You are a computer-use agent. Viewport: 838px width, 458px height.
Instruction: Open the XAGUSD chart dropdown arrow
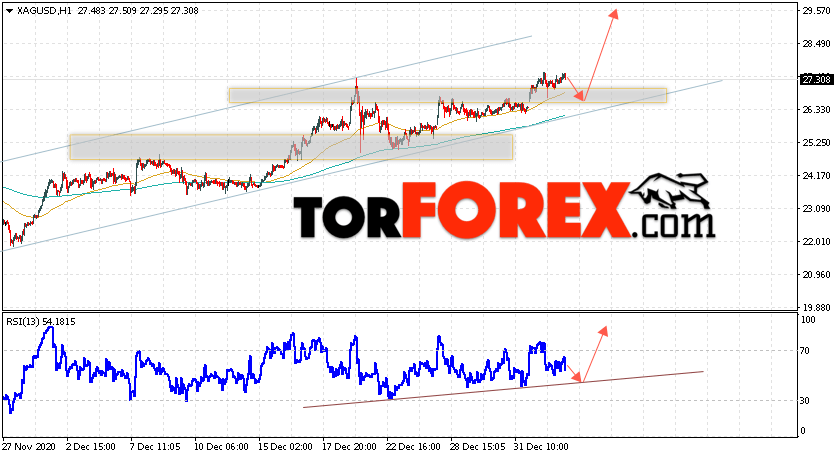coord(9,11)
